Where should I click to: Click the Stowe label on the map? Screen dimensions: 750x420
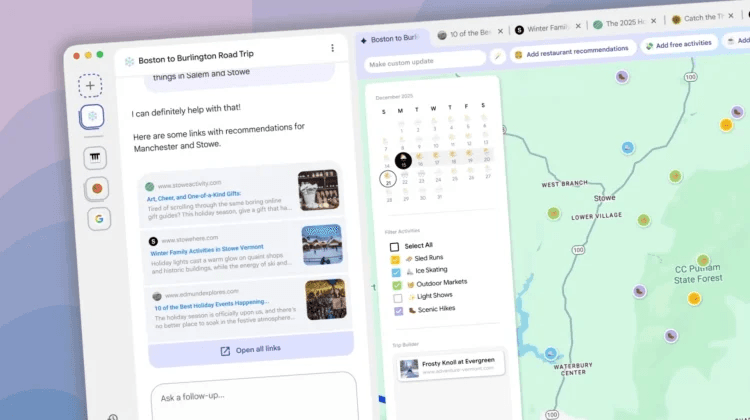604,198
